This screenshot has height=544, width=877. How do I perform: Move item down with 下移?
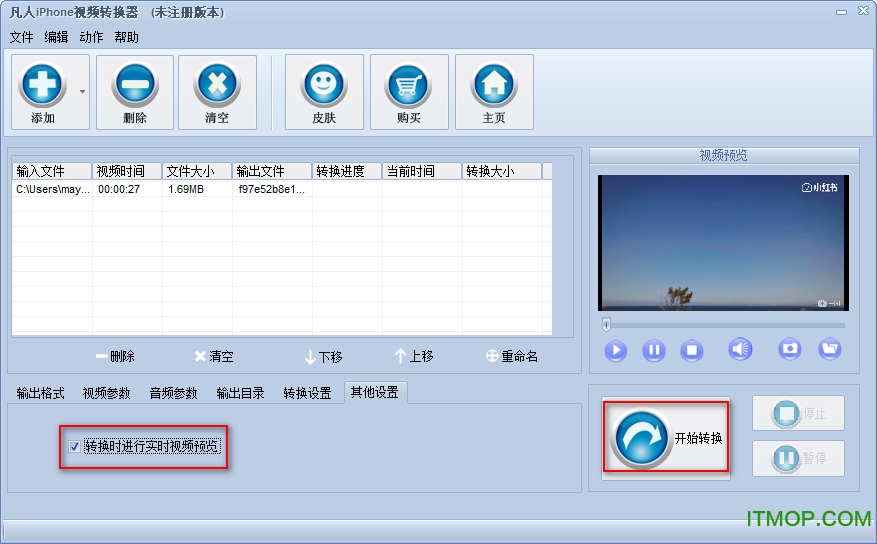pyautogui.click(x=323, y=357)
